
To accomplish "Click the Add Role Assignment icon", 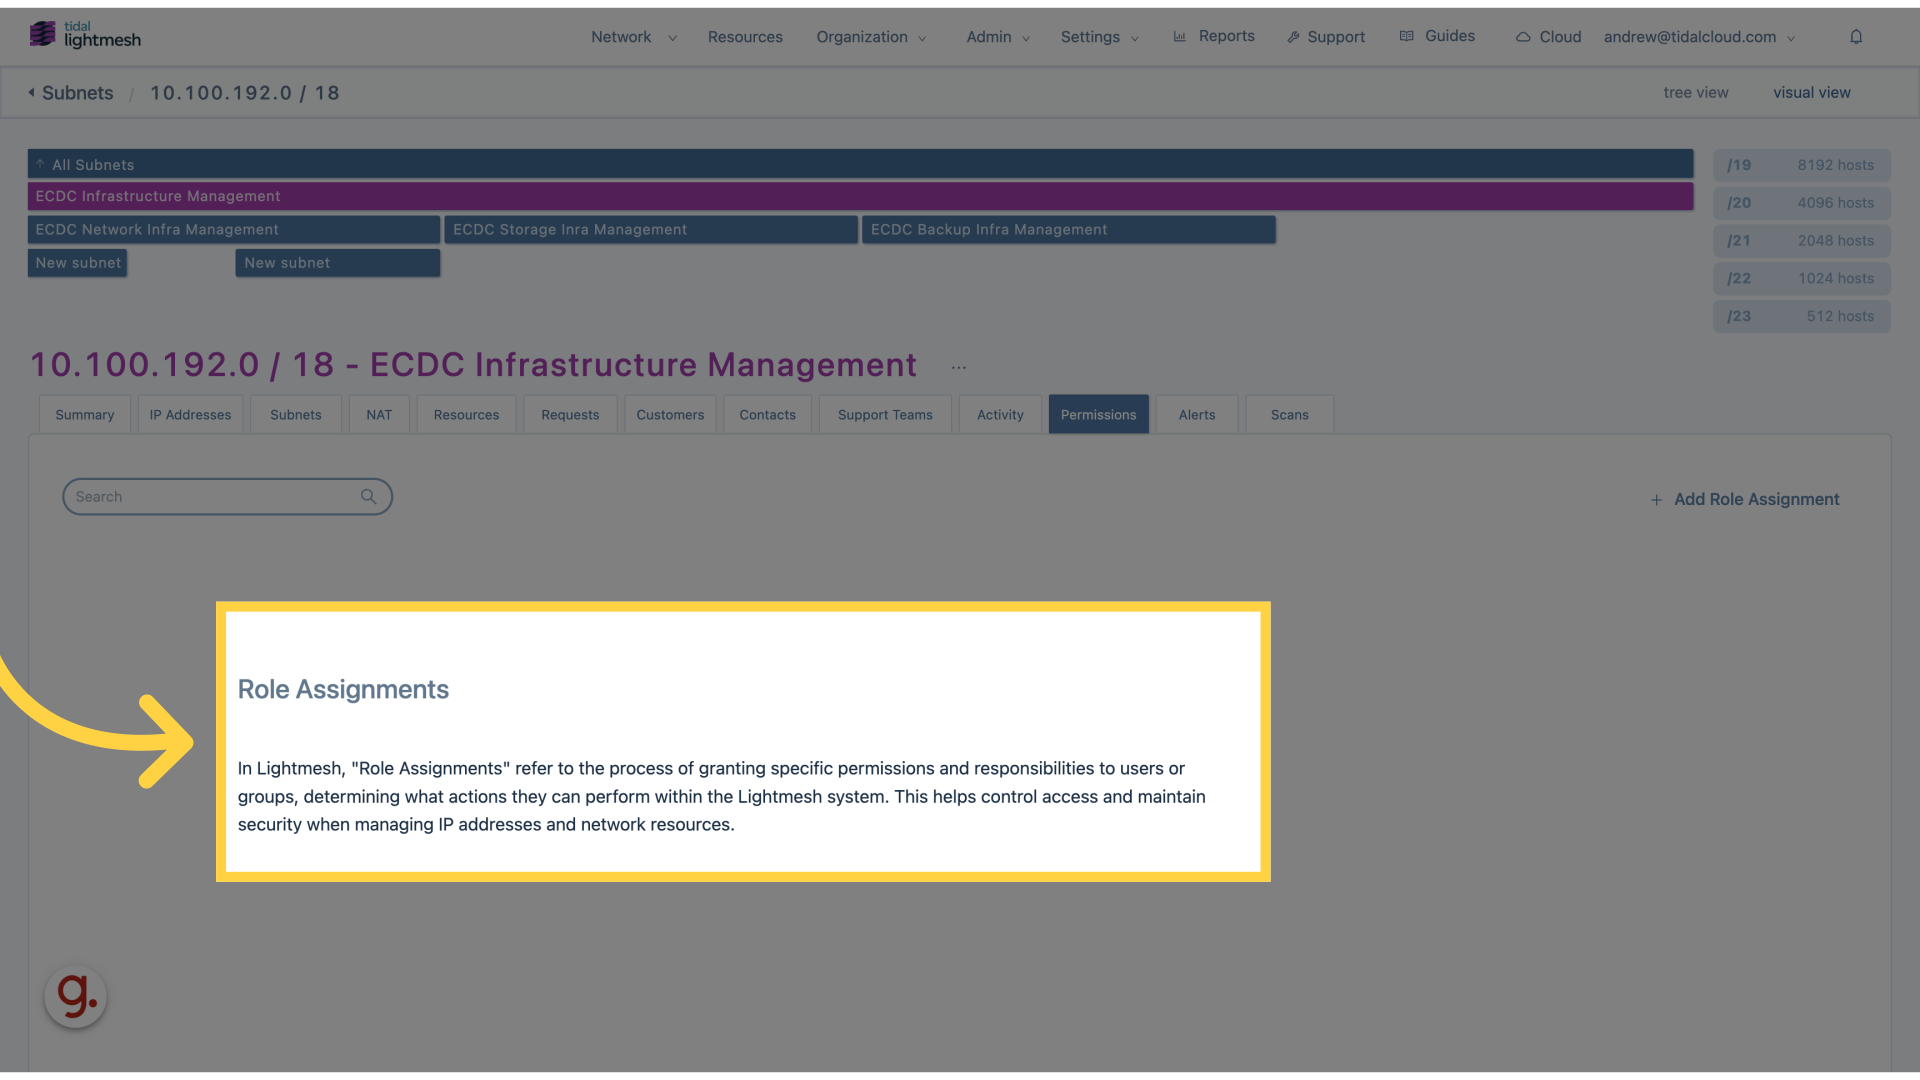I will pyautogui.click(x=1656, y=498).
